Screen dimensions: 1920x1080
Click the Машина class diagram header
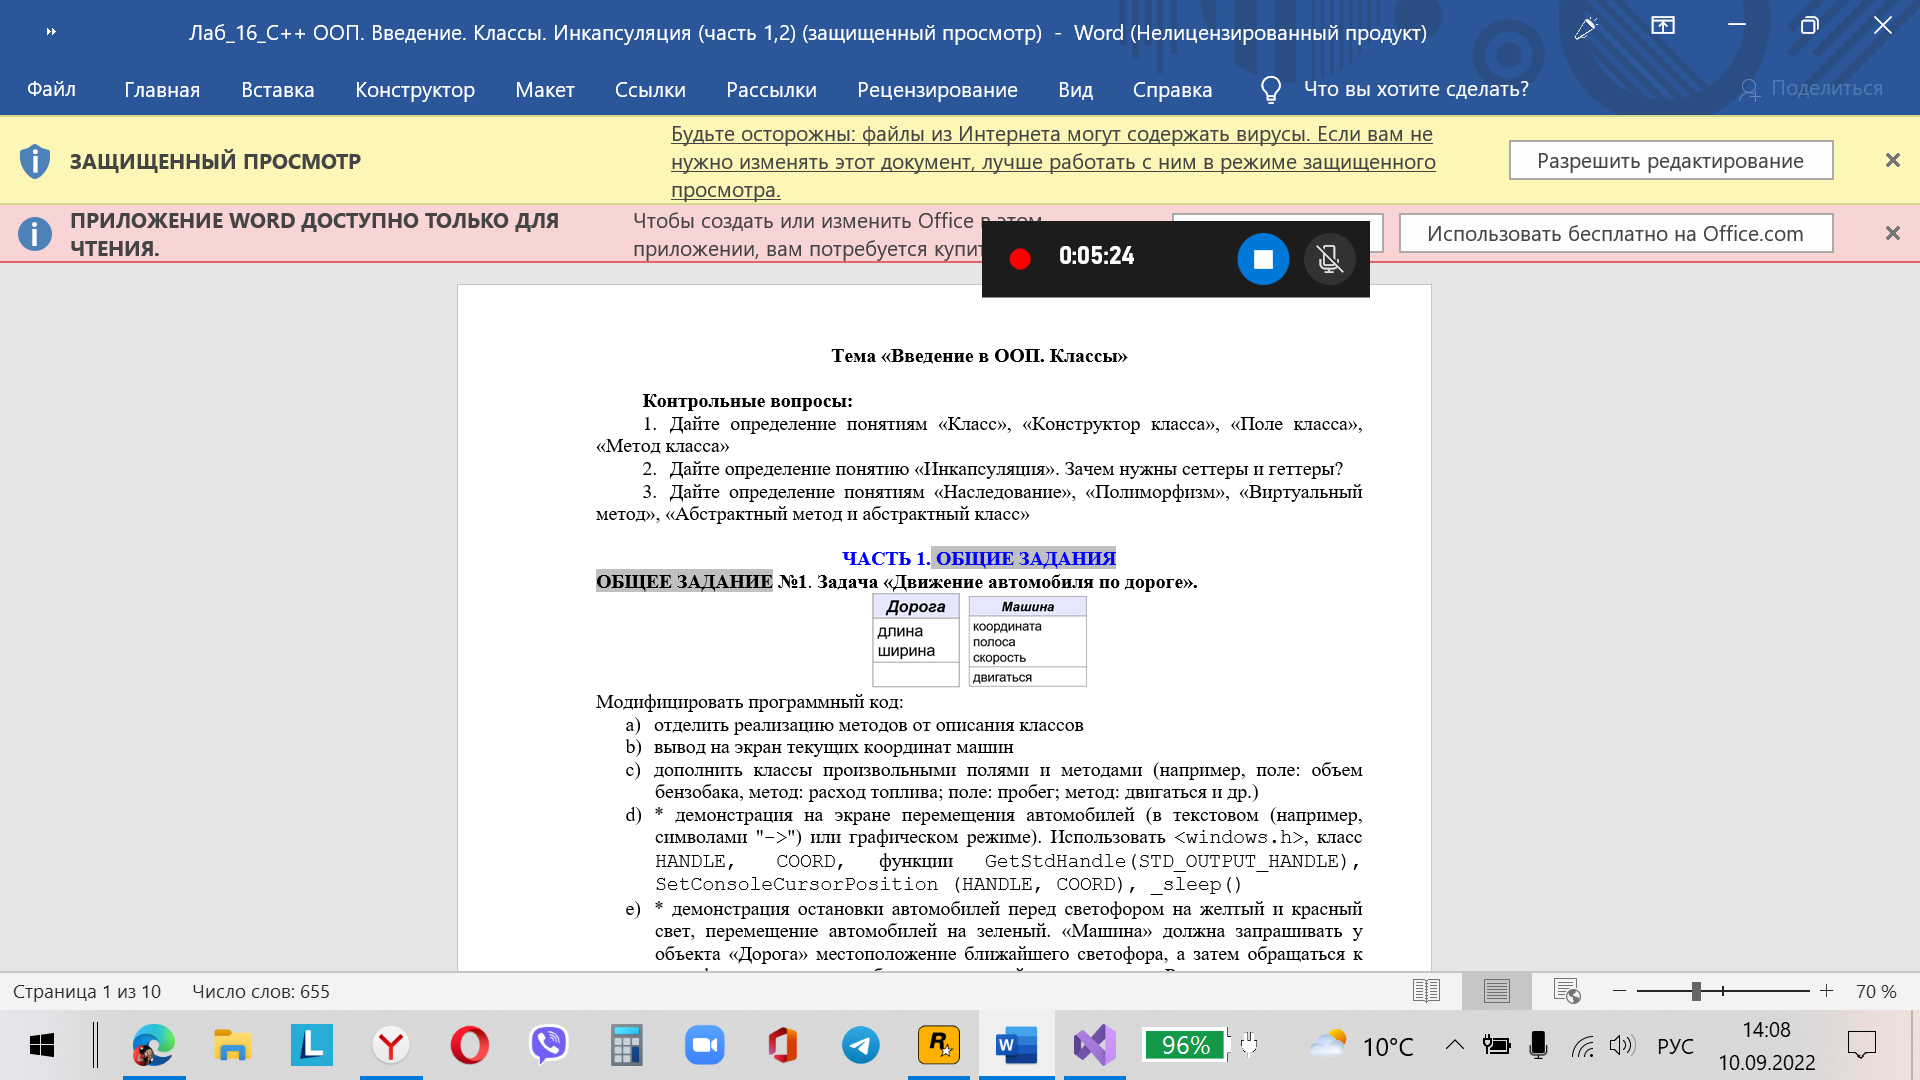point(1027,606)
